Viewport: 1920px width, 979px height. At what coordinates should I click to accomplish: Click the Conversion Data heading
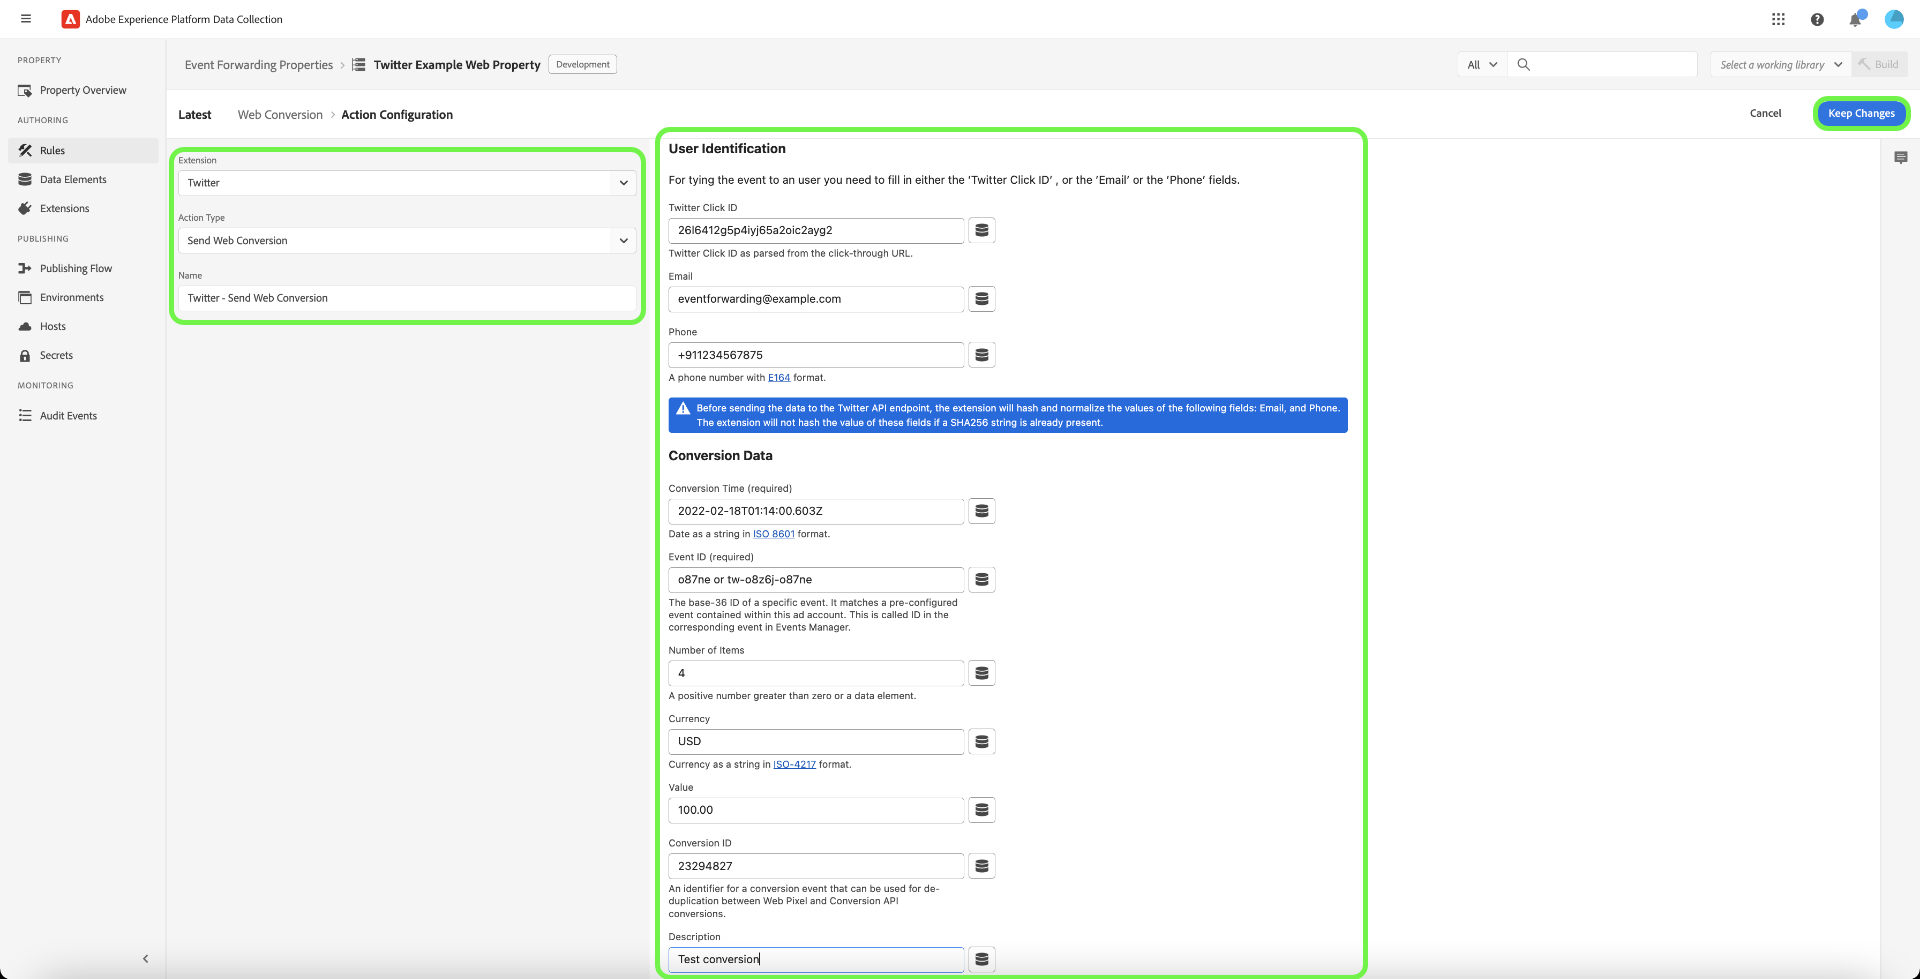720,456
